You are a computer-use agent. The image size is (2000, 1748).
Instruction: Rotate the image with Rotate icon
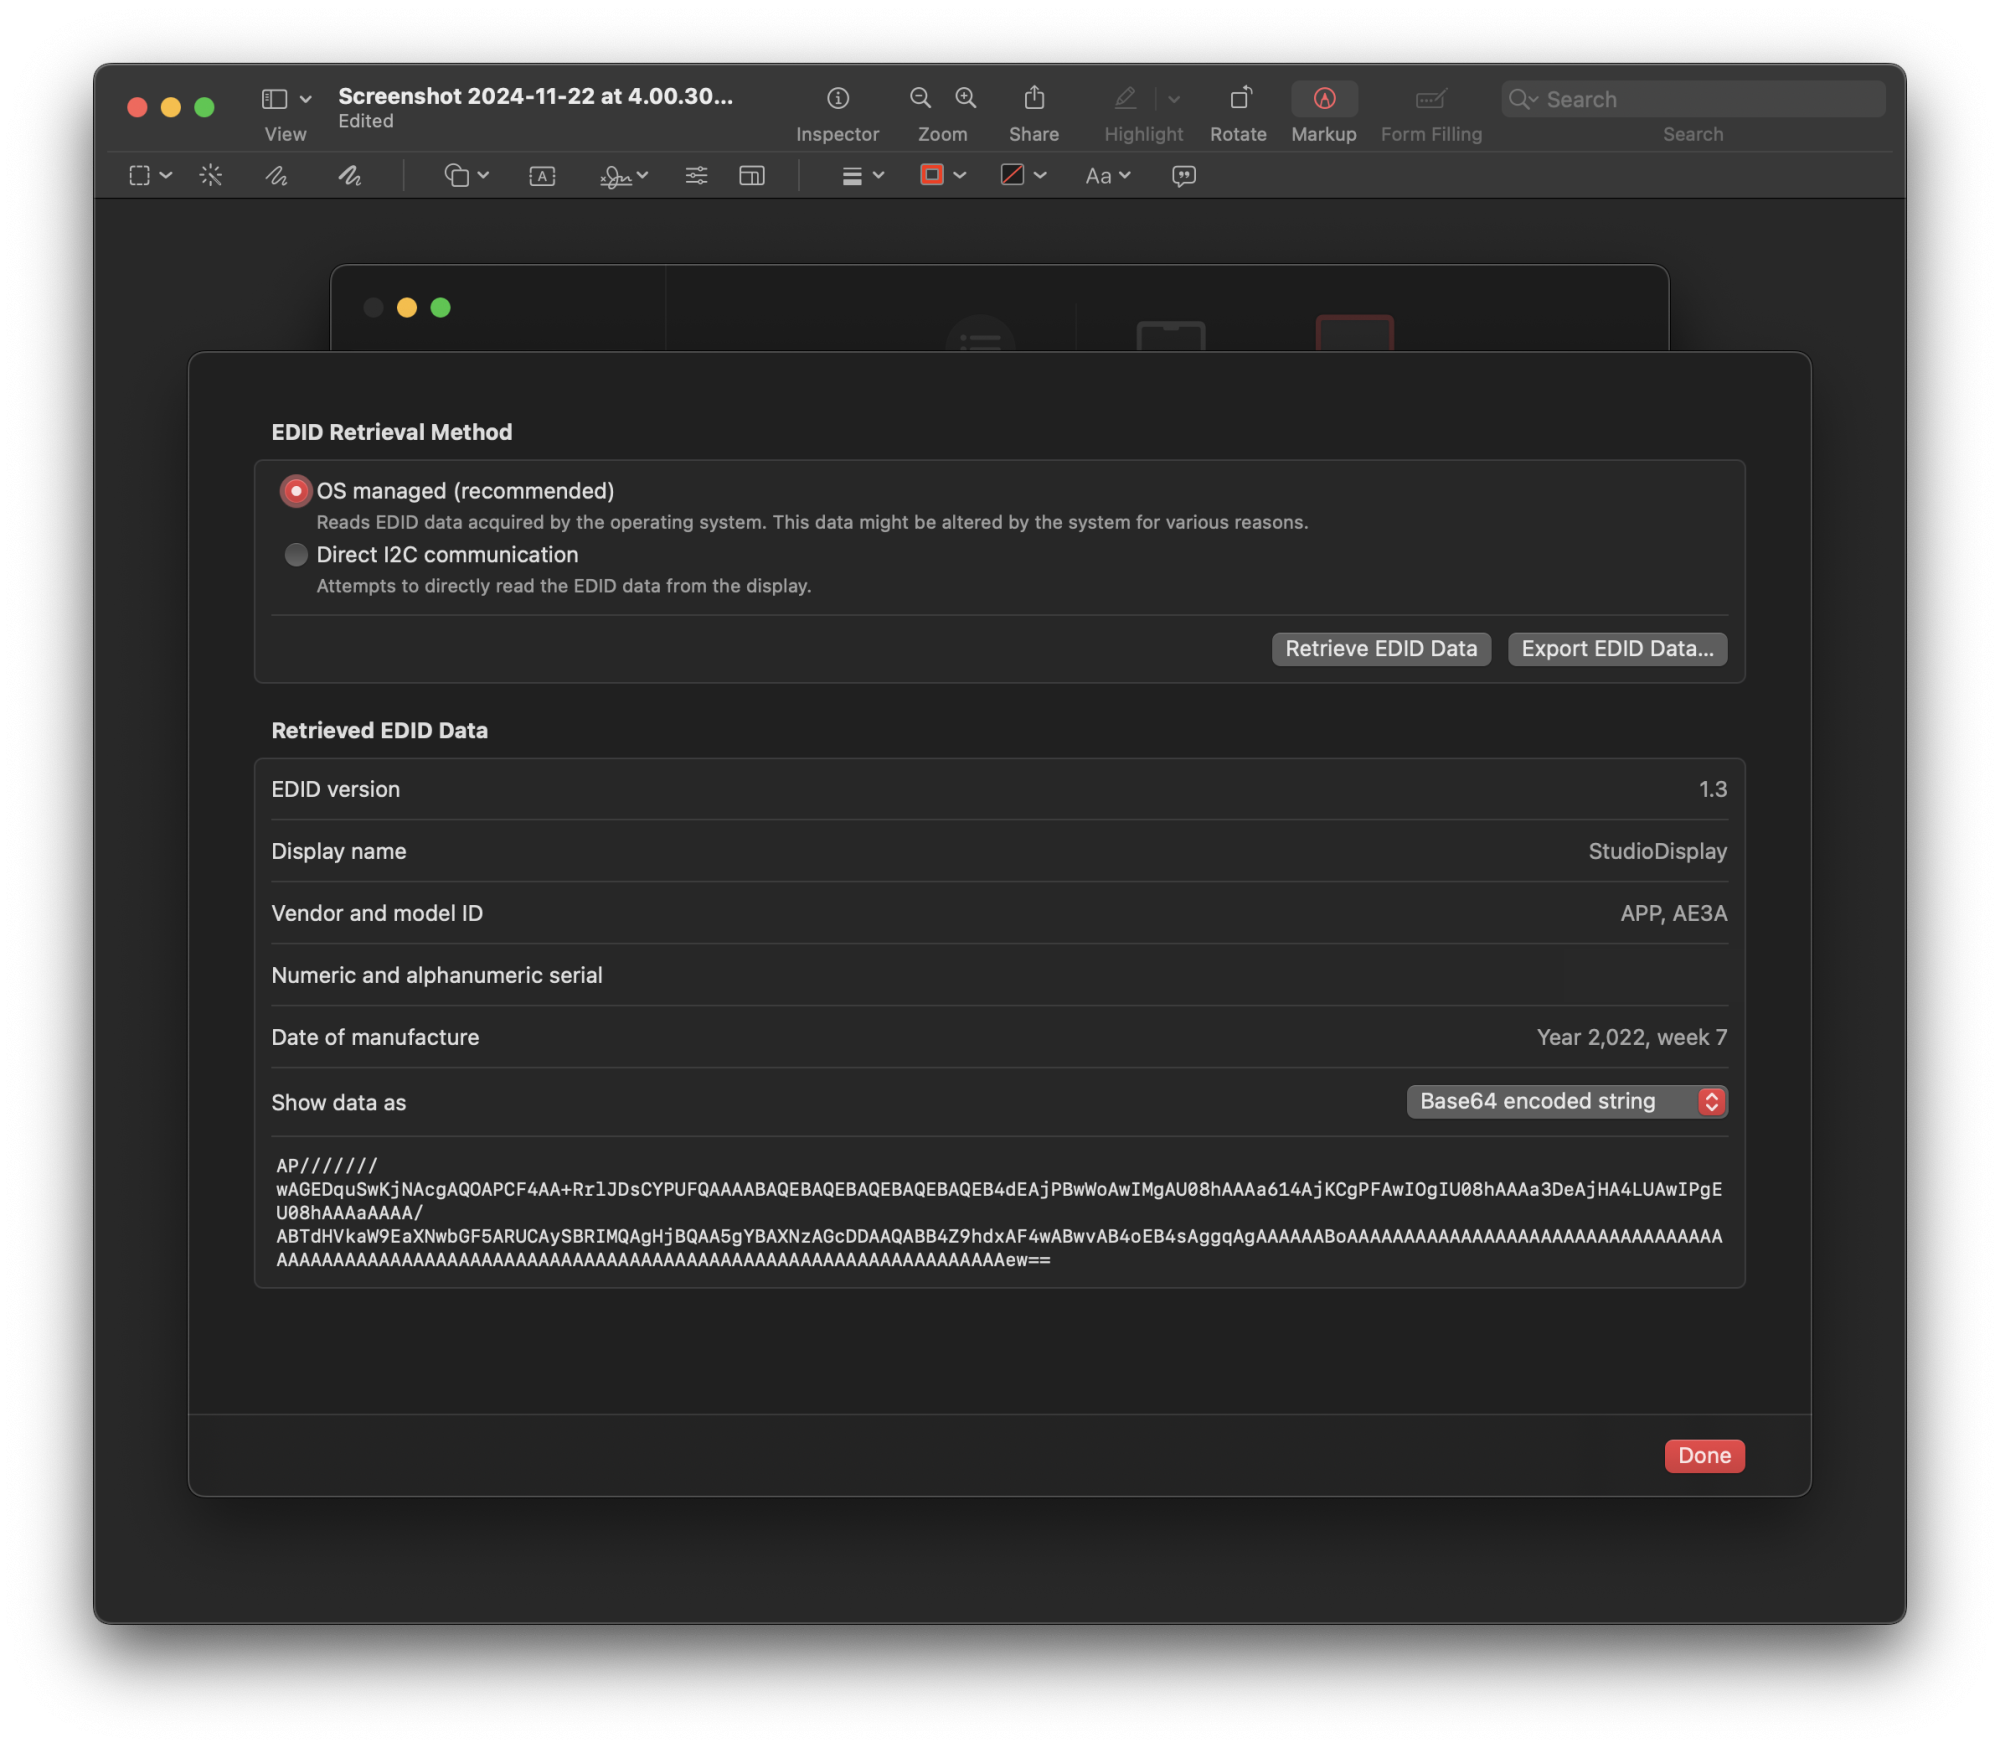pyautogui.click(x=1238, y=98)
